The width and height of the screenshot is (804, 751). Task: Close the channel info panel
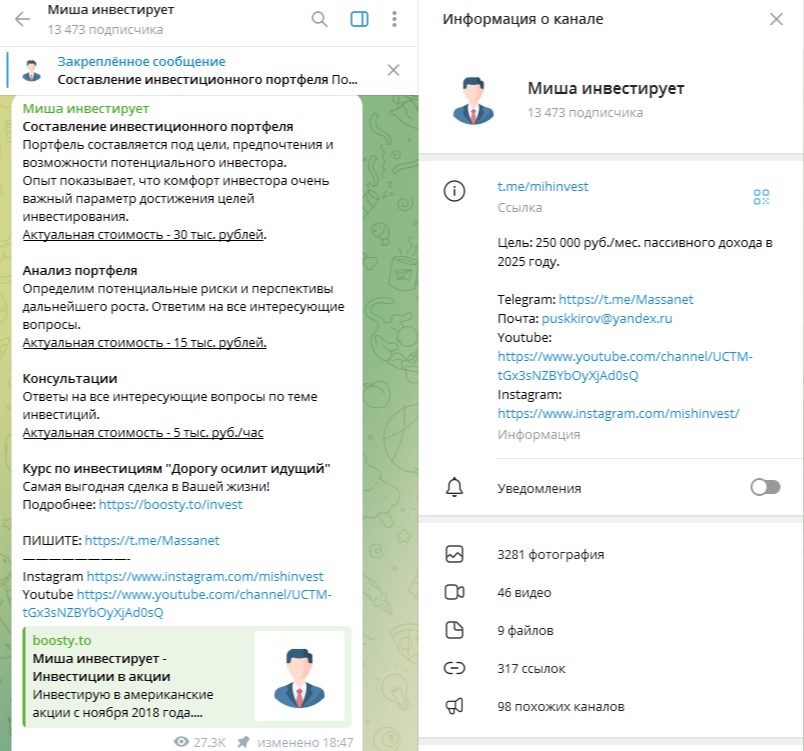tap(776, 19)
